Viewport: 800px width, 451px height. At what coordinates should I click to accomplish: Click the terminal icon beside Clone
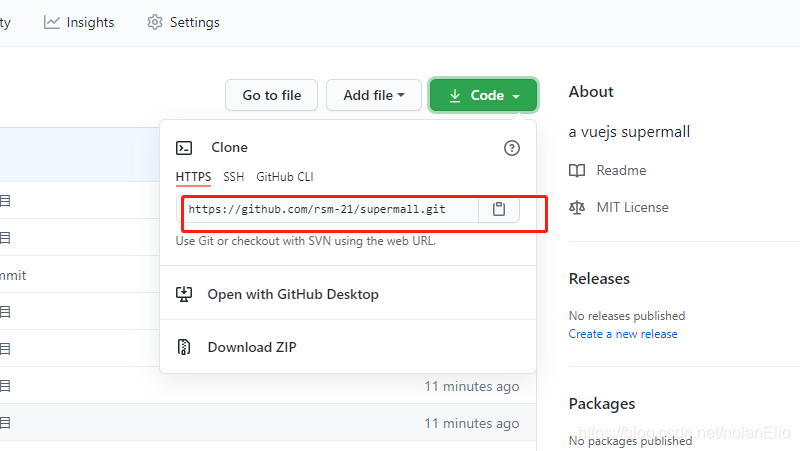pyautogui.click(x=184, y=148)
